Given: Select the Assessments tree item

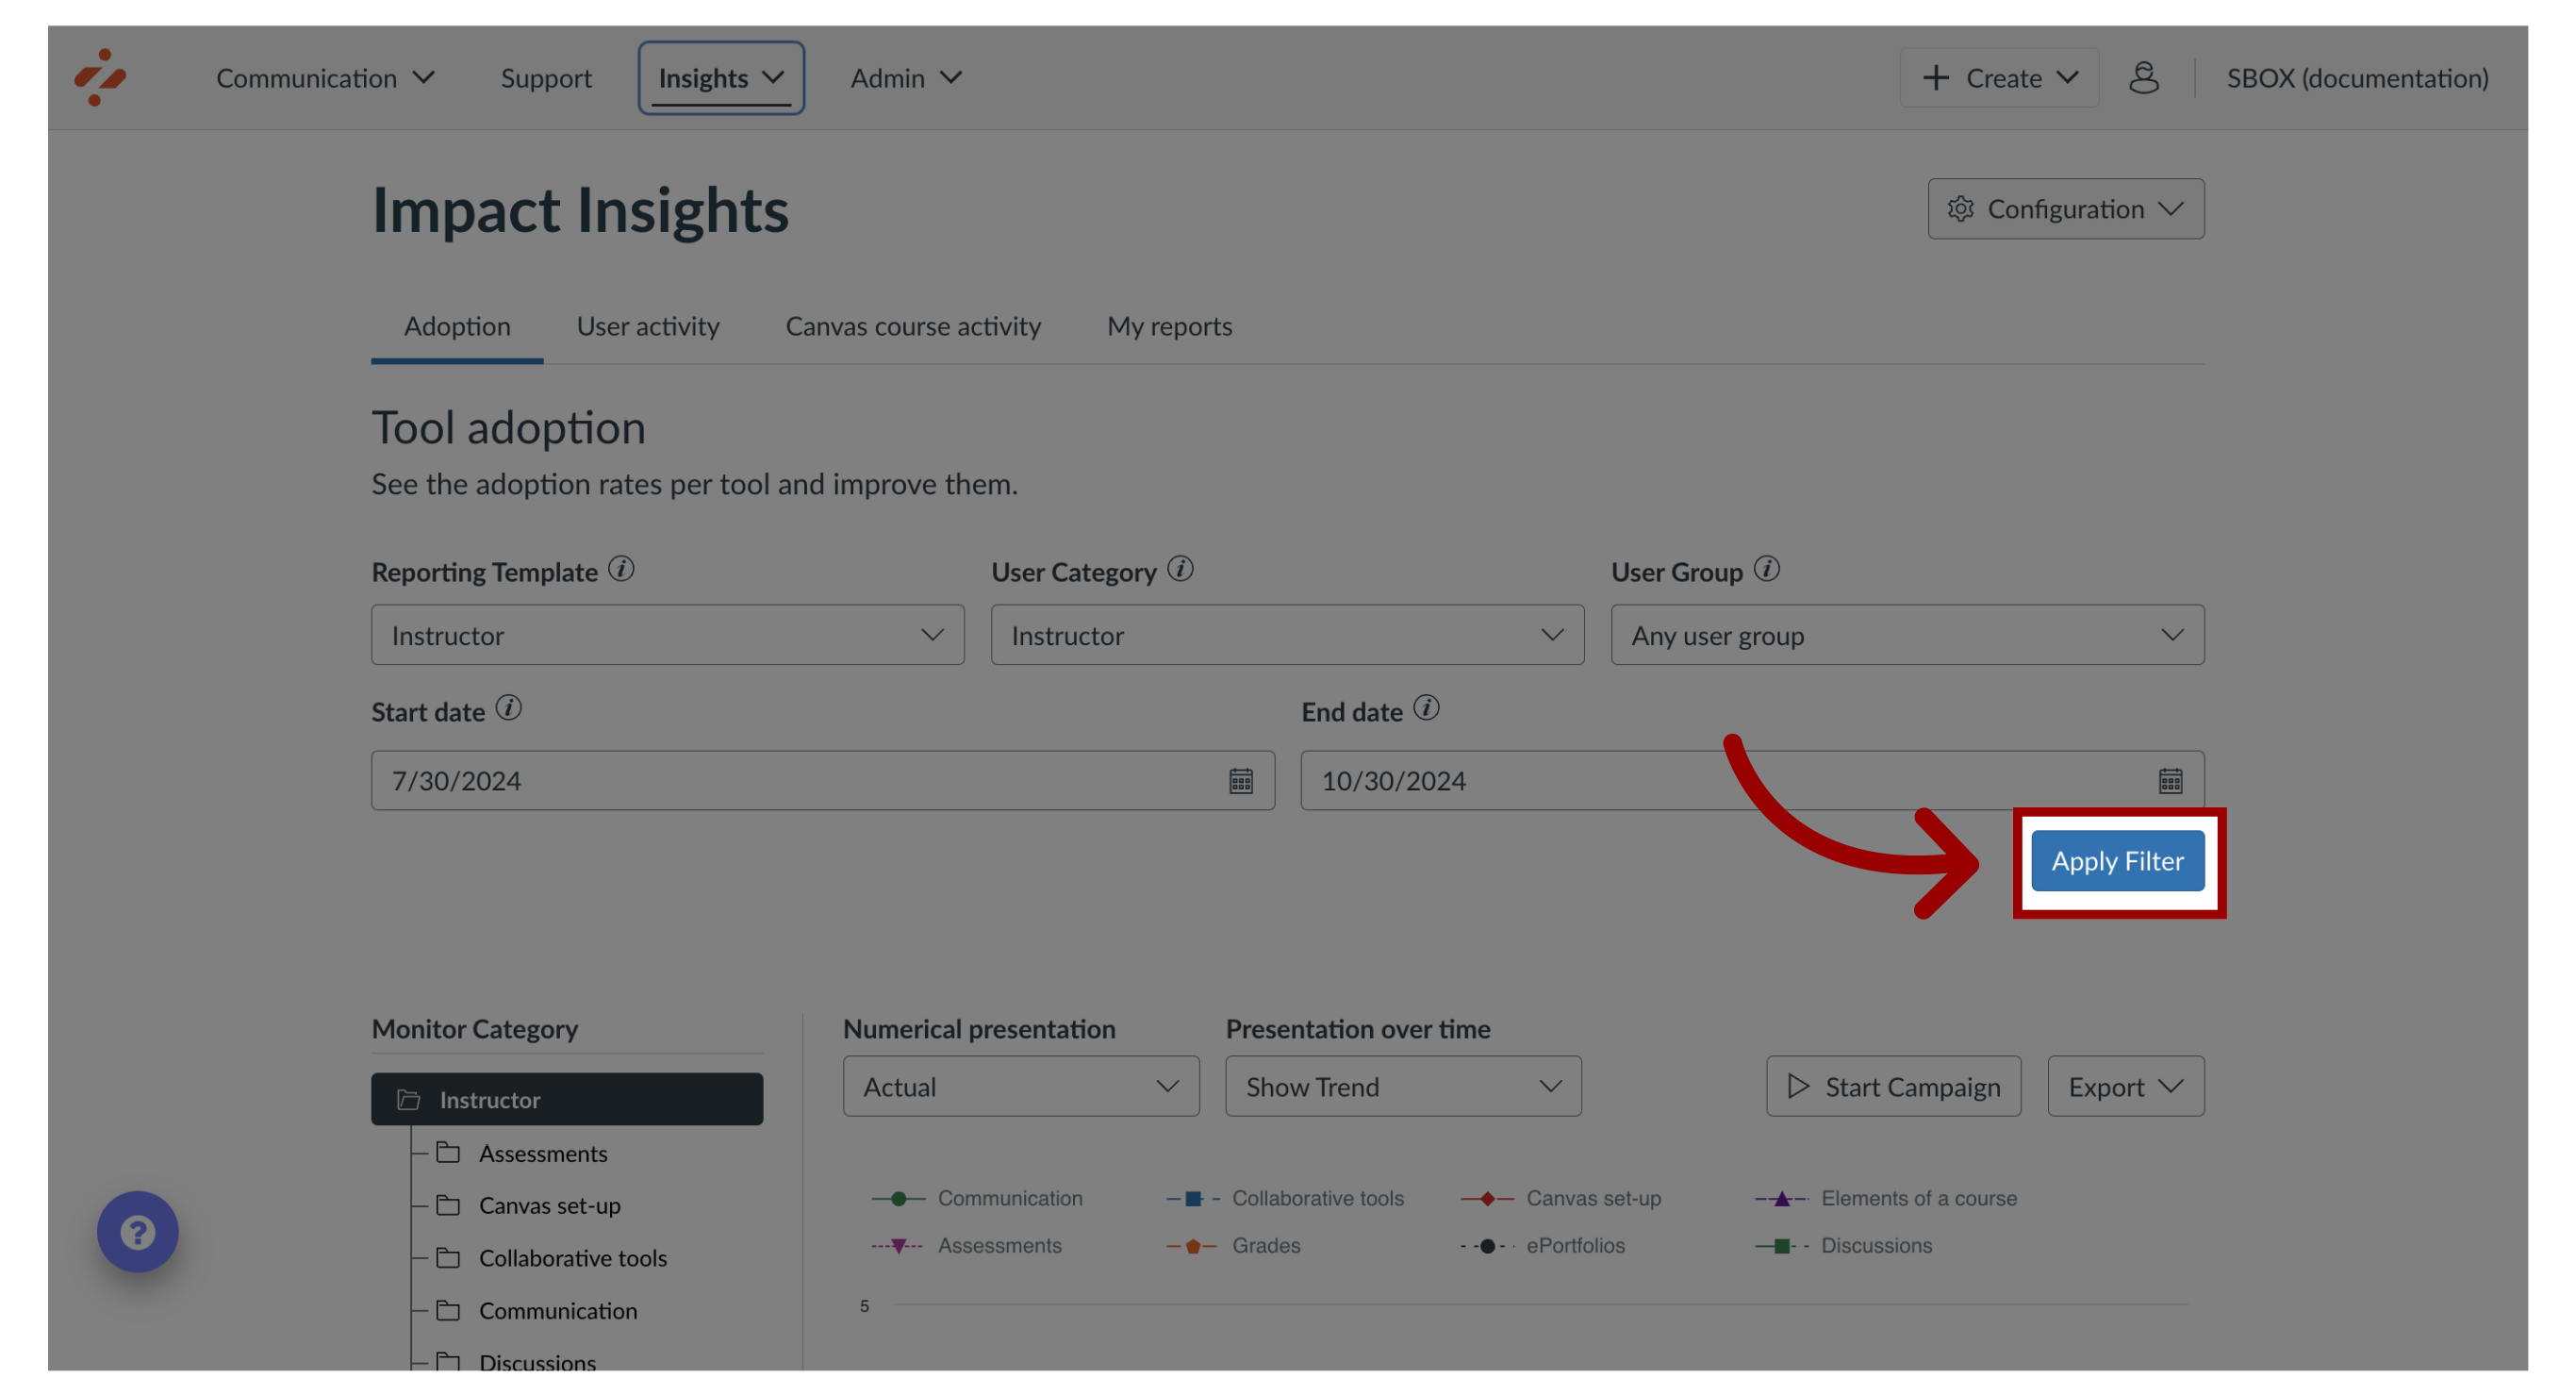Looking at the screenshot, I should pyautogui.click(x=543, y=1153).
